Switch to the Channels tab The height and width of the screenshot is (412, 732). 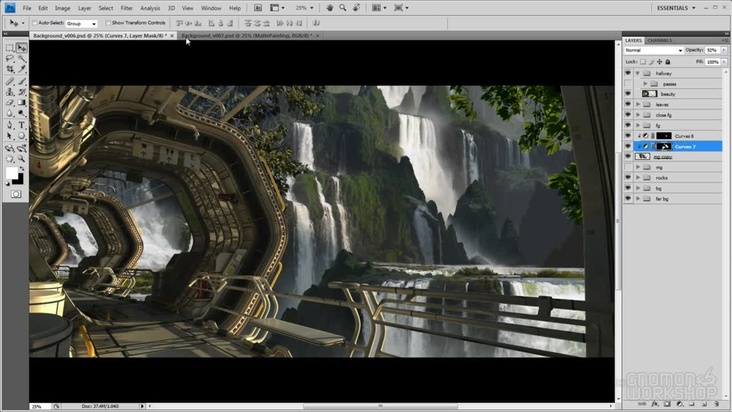tap(660, 41)
